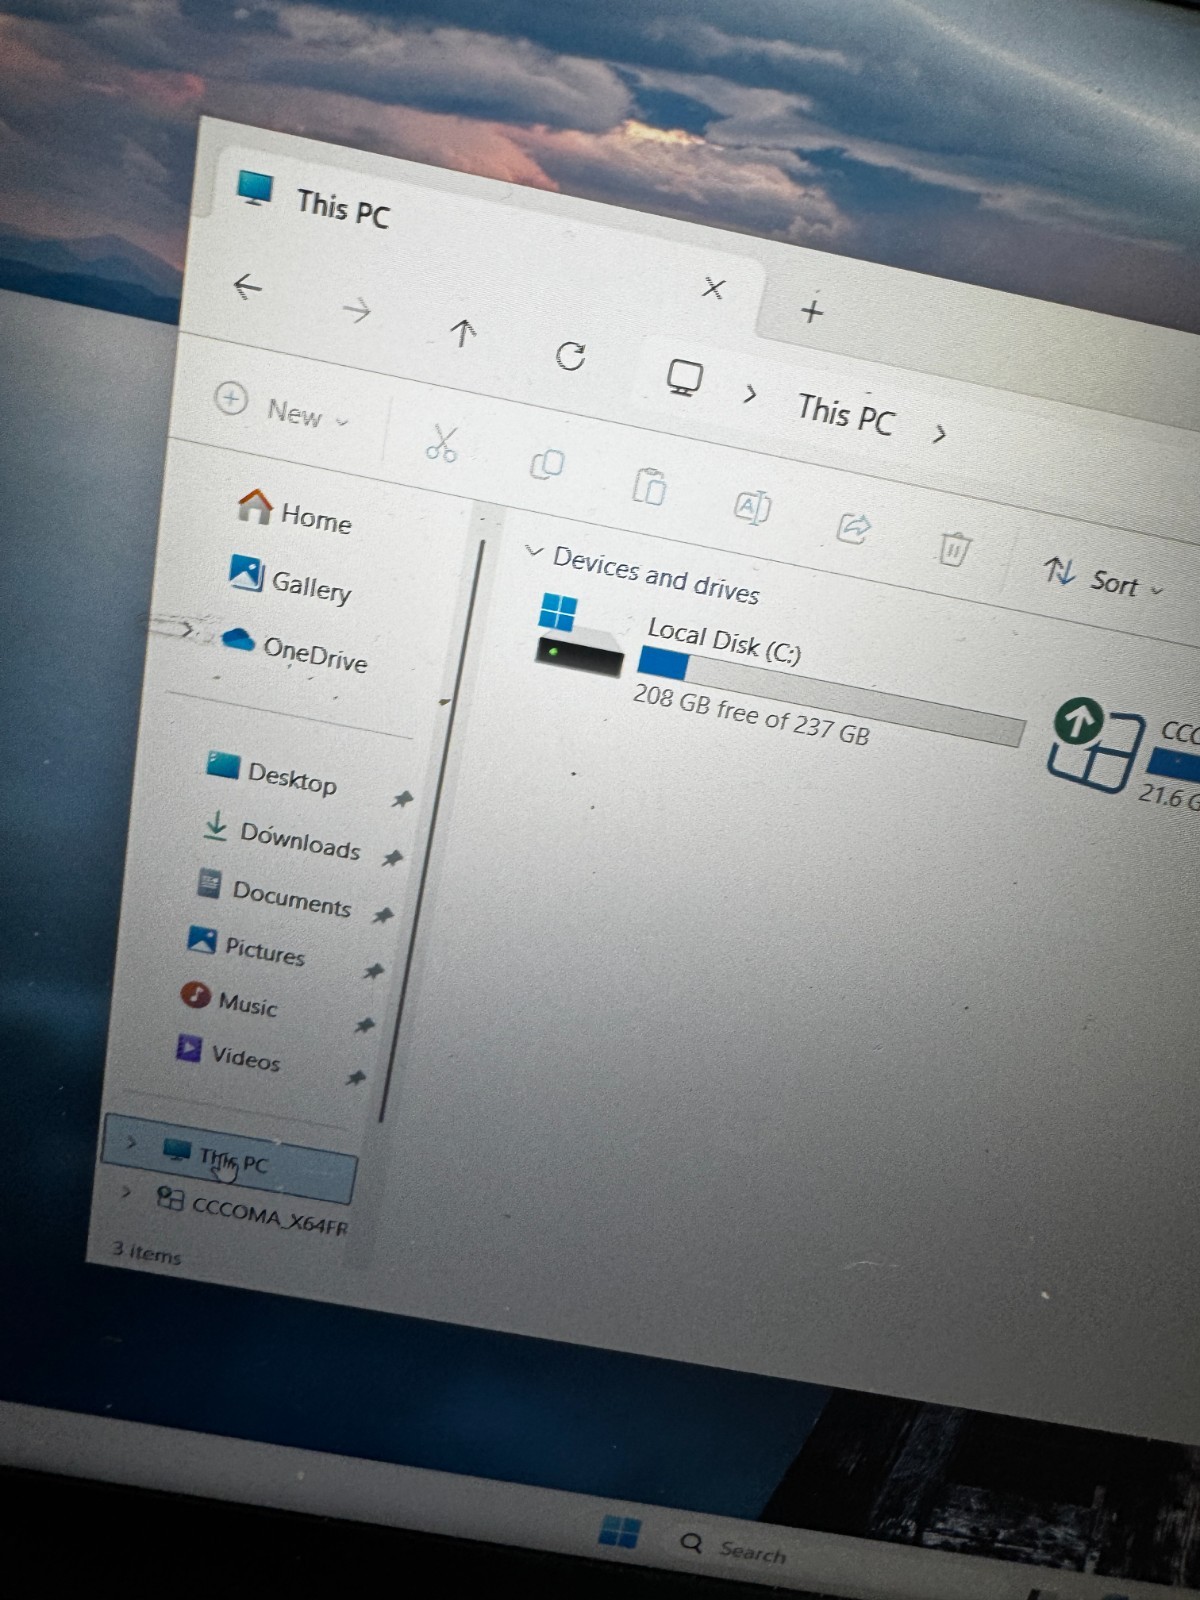The width and height of the screenshot is (1200, 1600).
Task: Click the '3 items' status text
Action: pyautogui.click(x=146, y=1252)
